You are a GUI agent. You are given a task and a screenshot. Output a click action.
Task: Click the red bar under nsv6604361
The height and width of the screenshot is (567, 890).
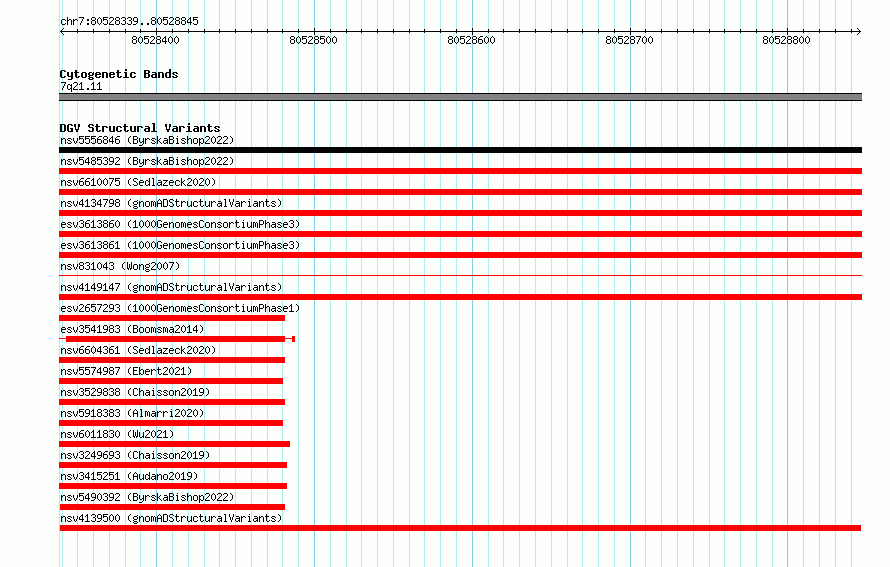[172, 360]
